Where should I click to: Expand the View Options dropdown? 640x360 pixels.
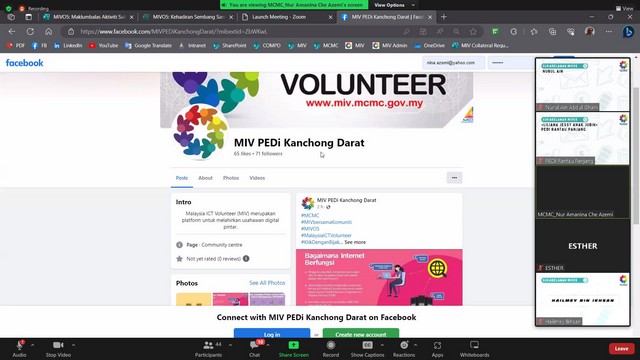[394, 5]
